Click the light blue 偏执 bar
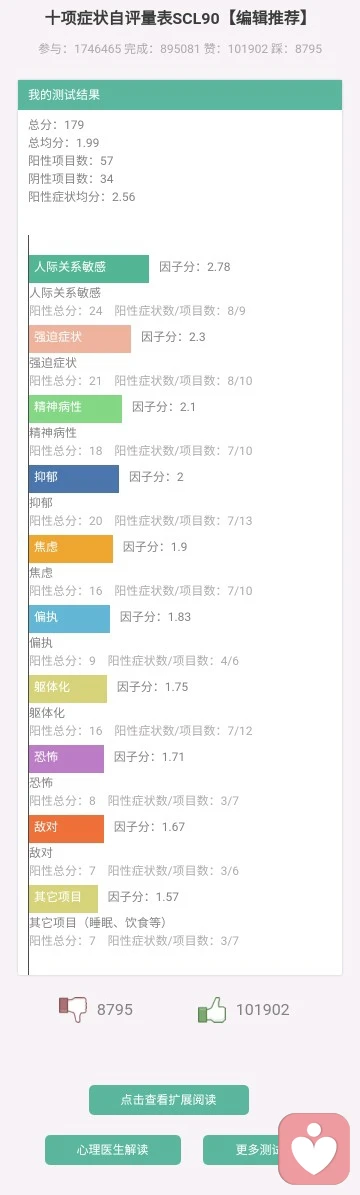Image resolution: width=360 pixels, height=1195 pixels. (x=69, y=619)
